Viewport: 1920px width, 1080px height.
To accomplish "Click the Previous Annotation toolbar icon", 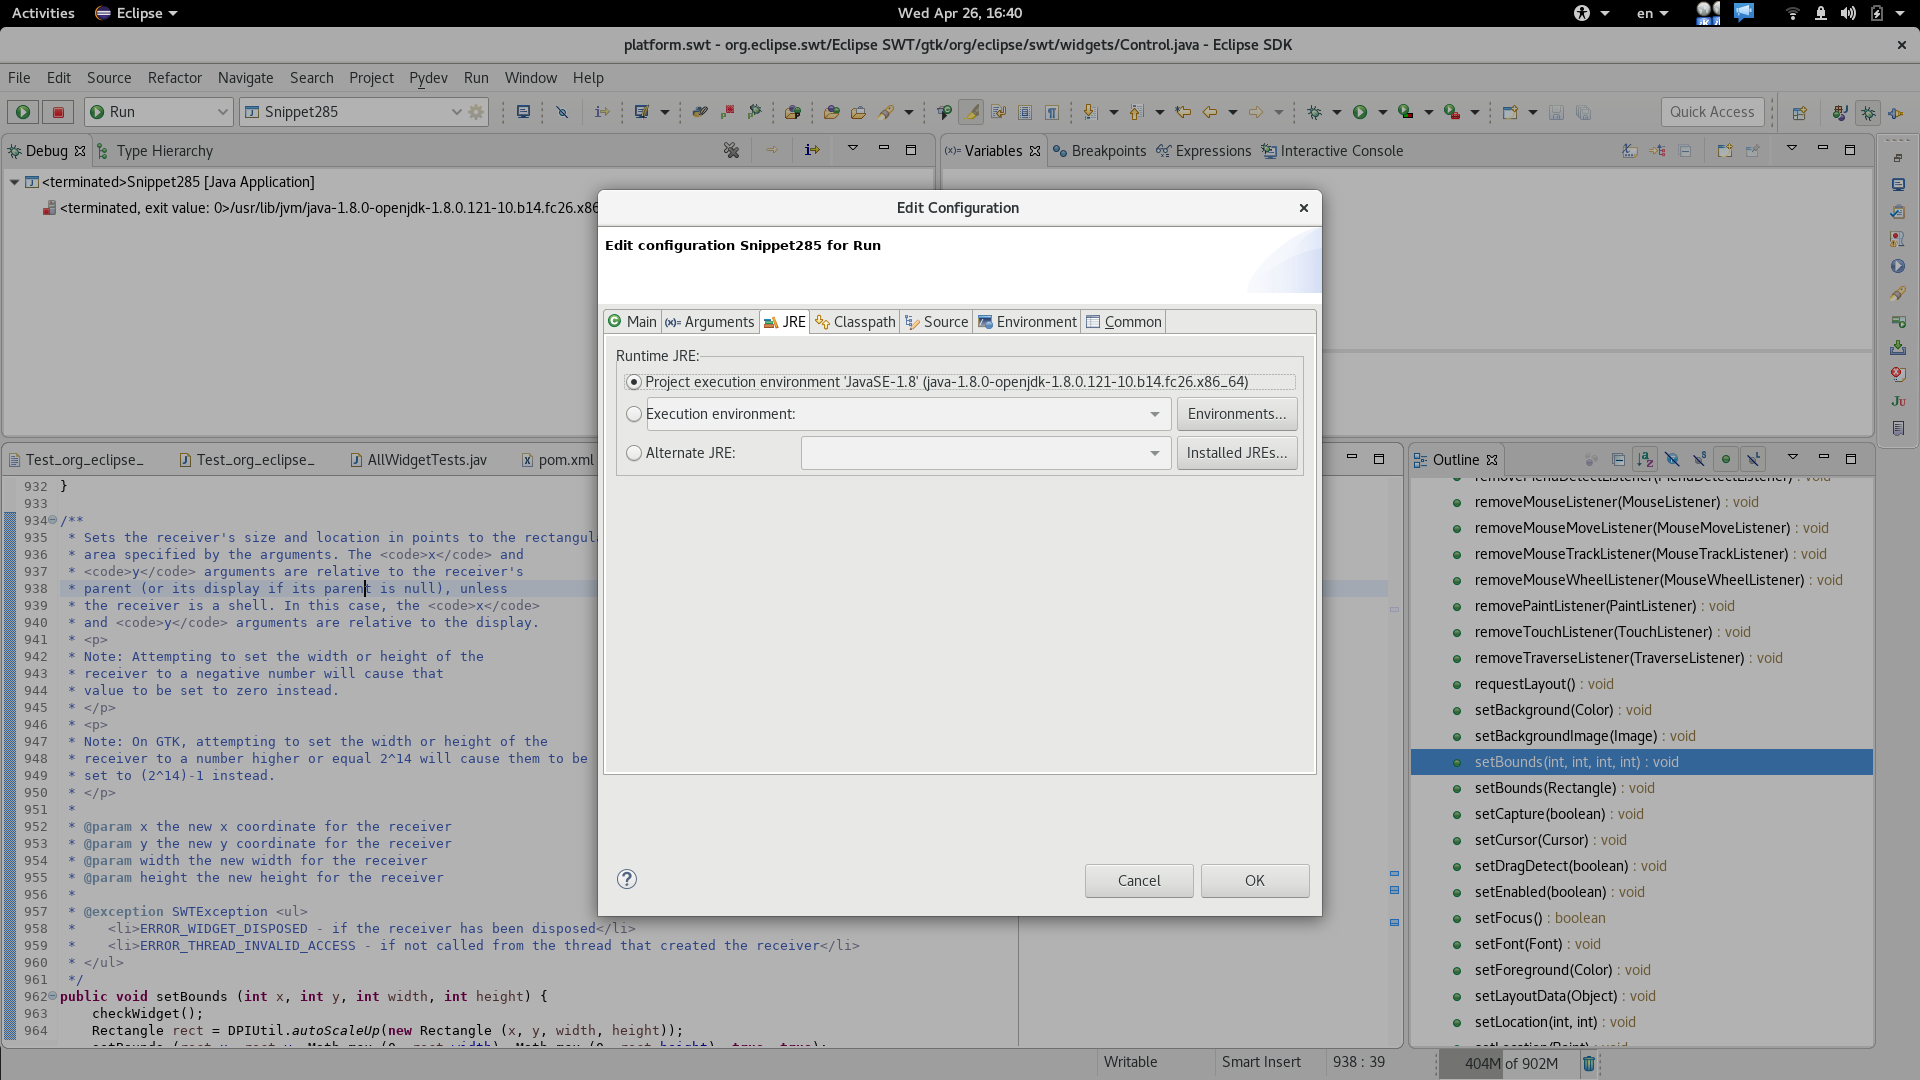I will 1136,112.
